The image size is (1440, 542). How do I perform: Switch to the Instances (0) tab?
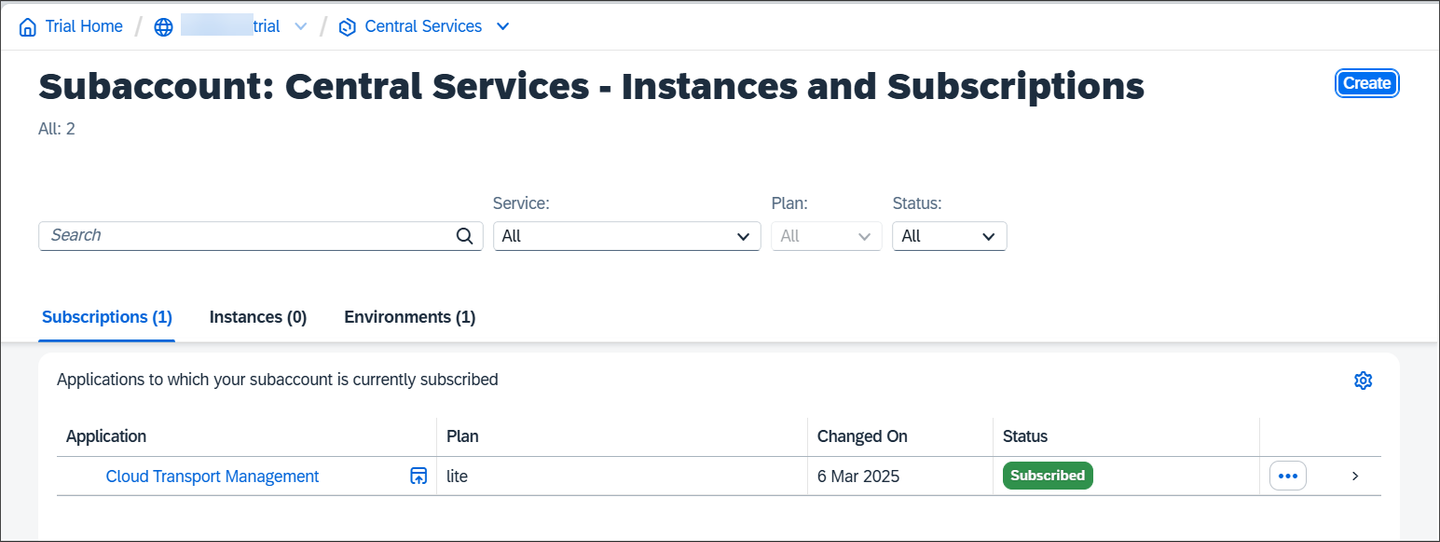[x=258, y=317]
